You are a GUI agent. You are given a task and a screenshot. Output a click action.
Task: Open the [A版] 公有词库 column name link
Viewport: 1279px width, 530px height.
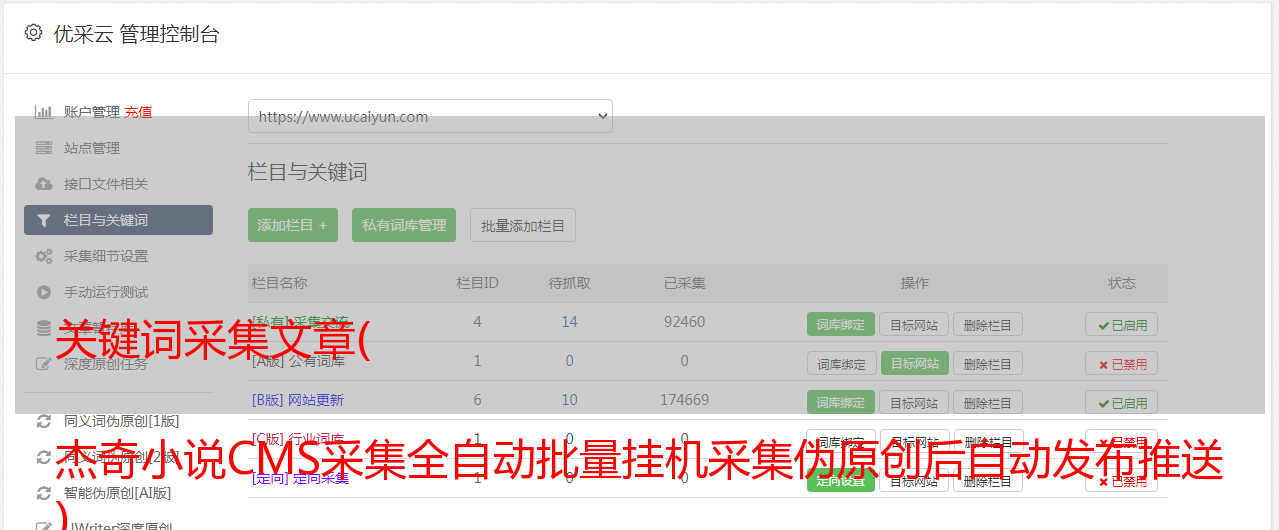(298, 361)
